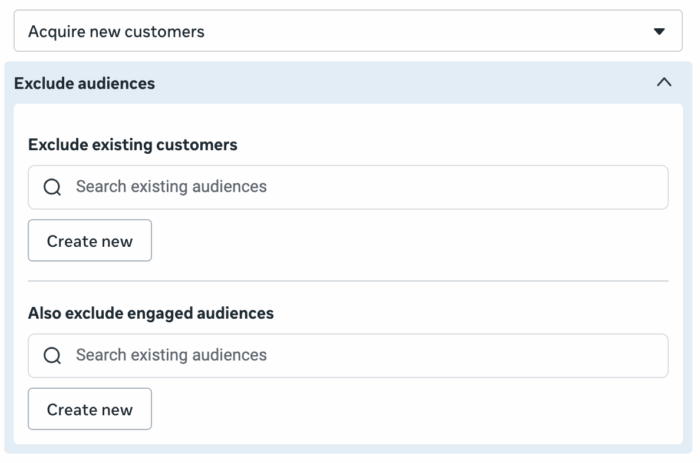Click the Exclude audiences heading

[x=84, y=83]
